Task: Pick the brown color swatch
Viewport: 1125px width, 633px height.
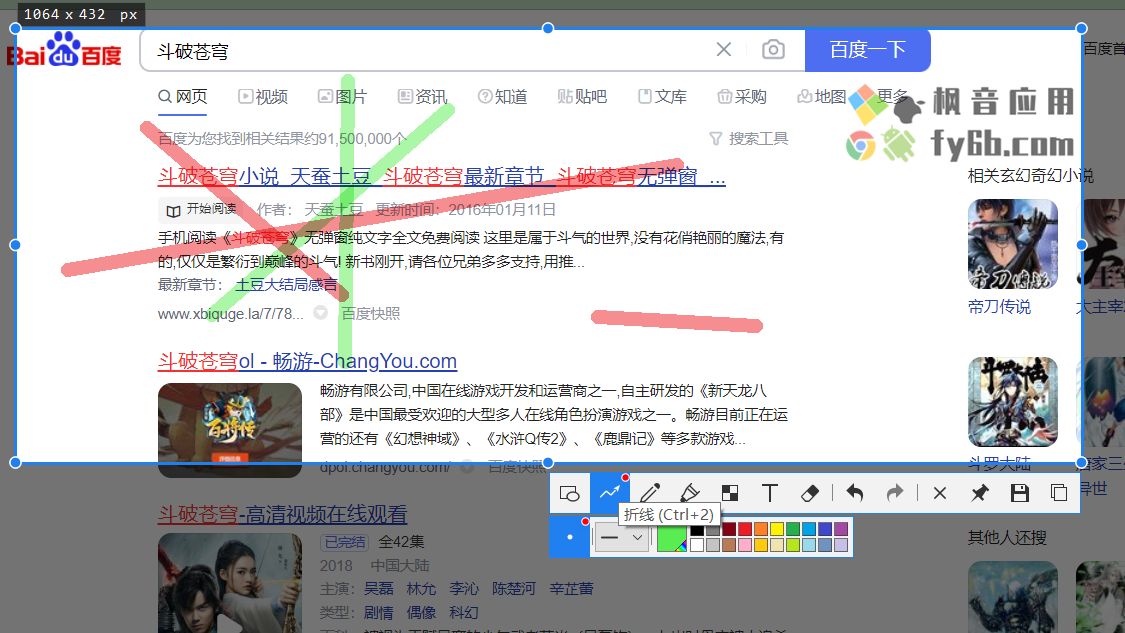Action: tap(729, 545)
